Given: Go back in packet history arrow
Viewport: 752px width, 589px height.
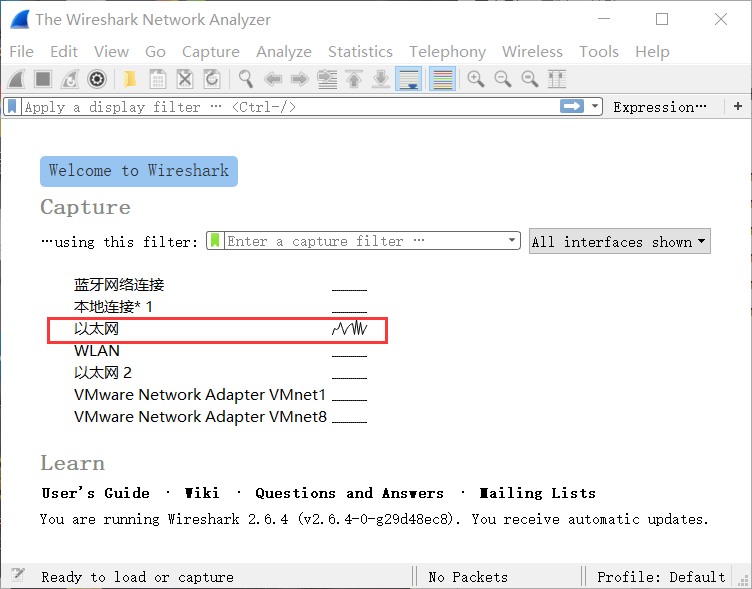Looking at the screenshot, I should [273, 79].
